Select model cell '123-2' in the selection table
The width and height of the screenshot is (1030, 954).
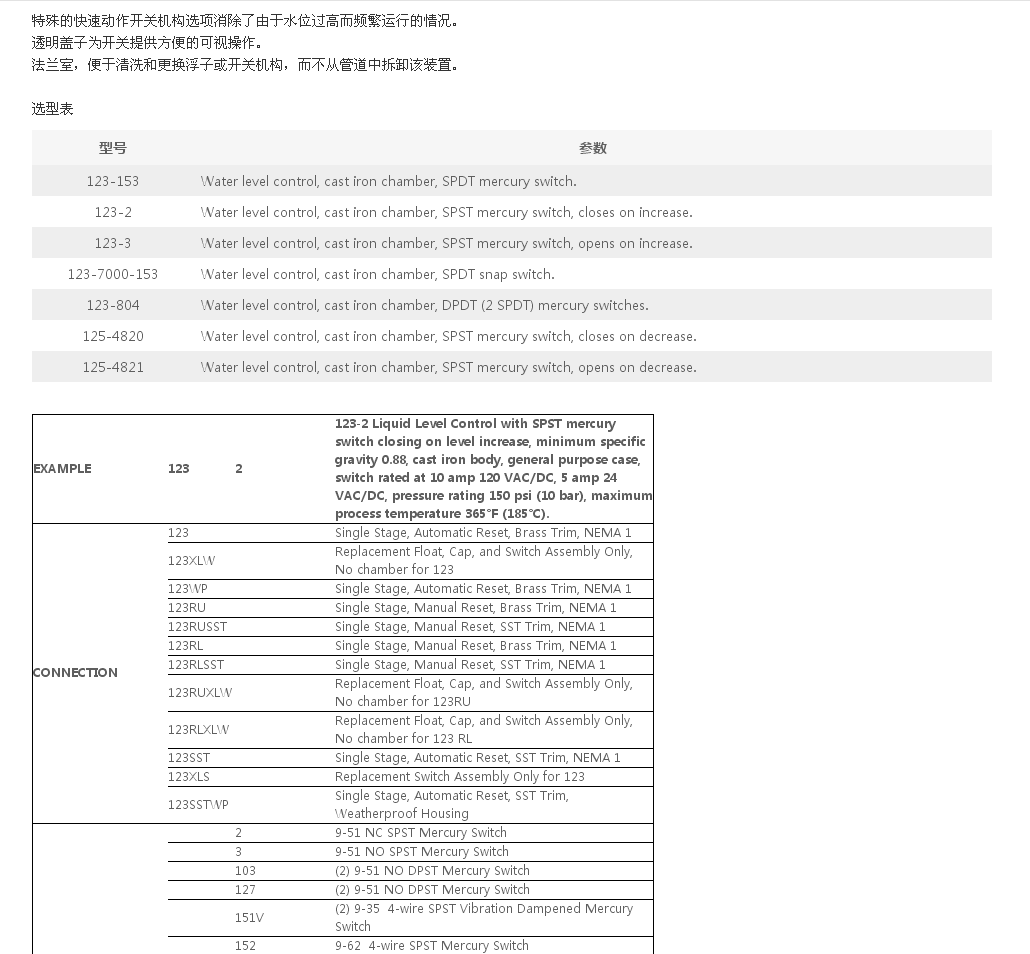pyautogui.click(x=112, y=212)
